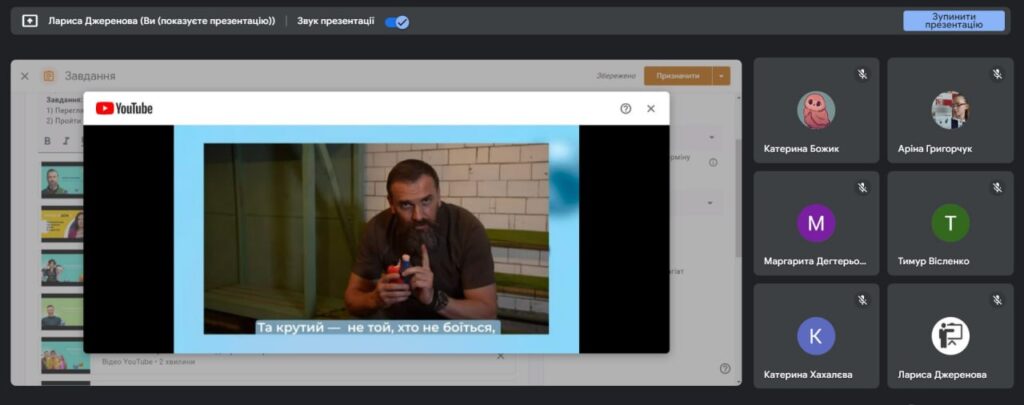The width and height of the screenshot is (1024, 405).
Task: Click the Відео YouTube • 2 хвилини label
Action: coord(148,361)
